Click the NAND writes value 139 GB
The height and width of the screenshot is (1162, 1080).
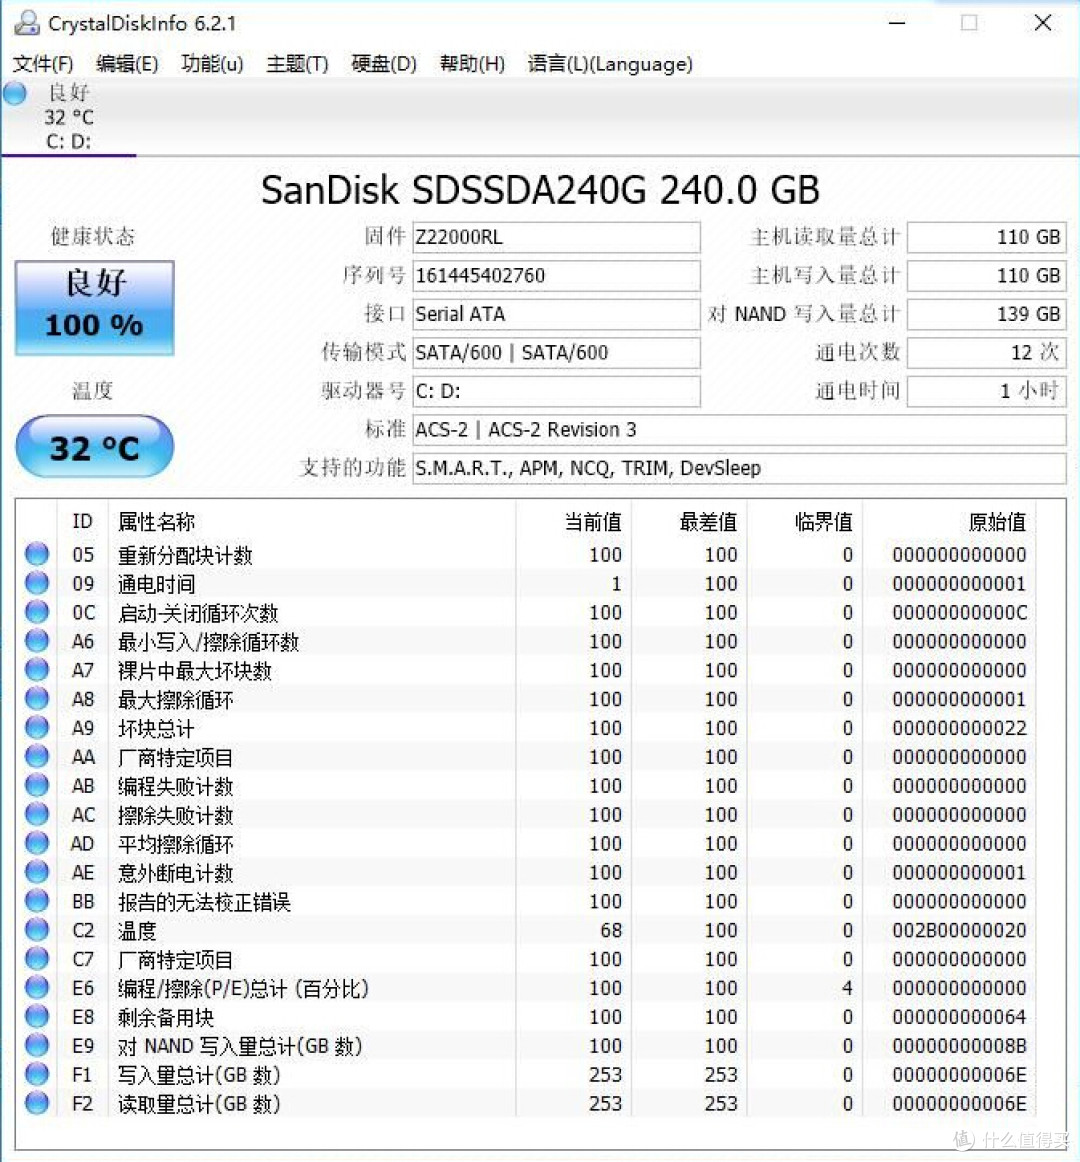[x=987, y=314]
